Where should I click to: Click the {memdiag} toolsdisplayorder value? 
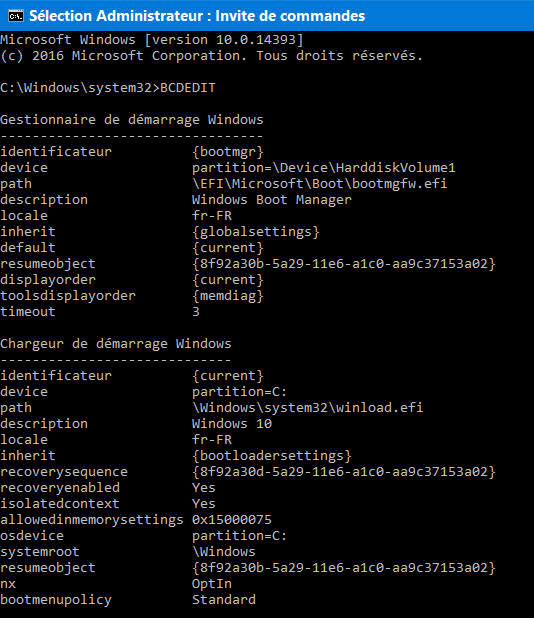click(x=228, y=296)
